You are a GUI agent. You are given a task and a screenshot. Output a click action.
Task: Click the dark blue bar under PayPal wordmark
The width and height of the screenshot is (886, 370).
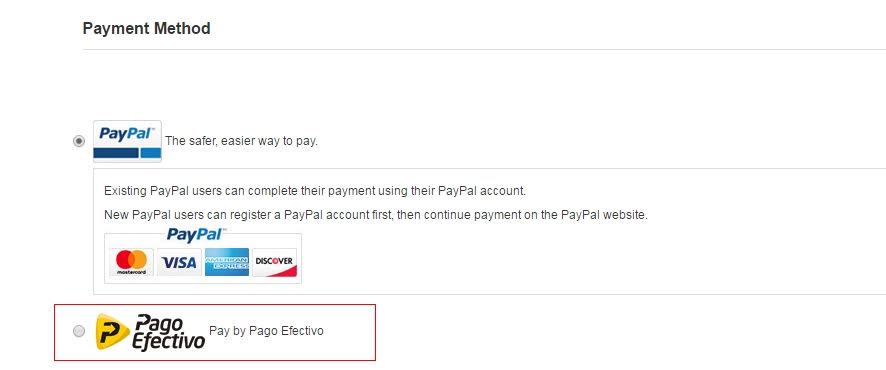click(x=116, y=153)
